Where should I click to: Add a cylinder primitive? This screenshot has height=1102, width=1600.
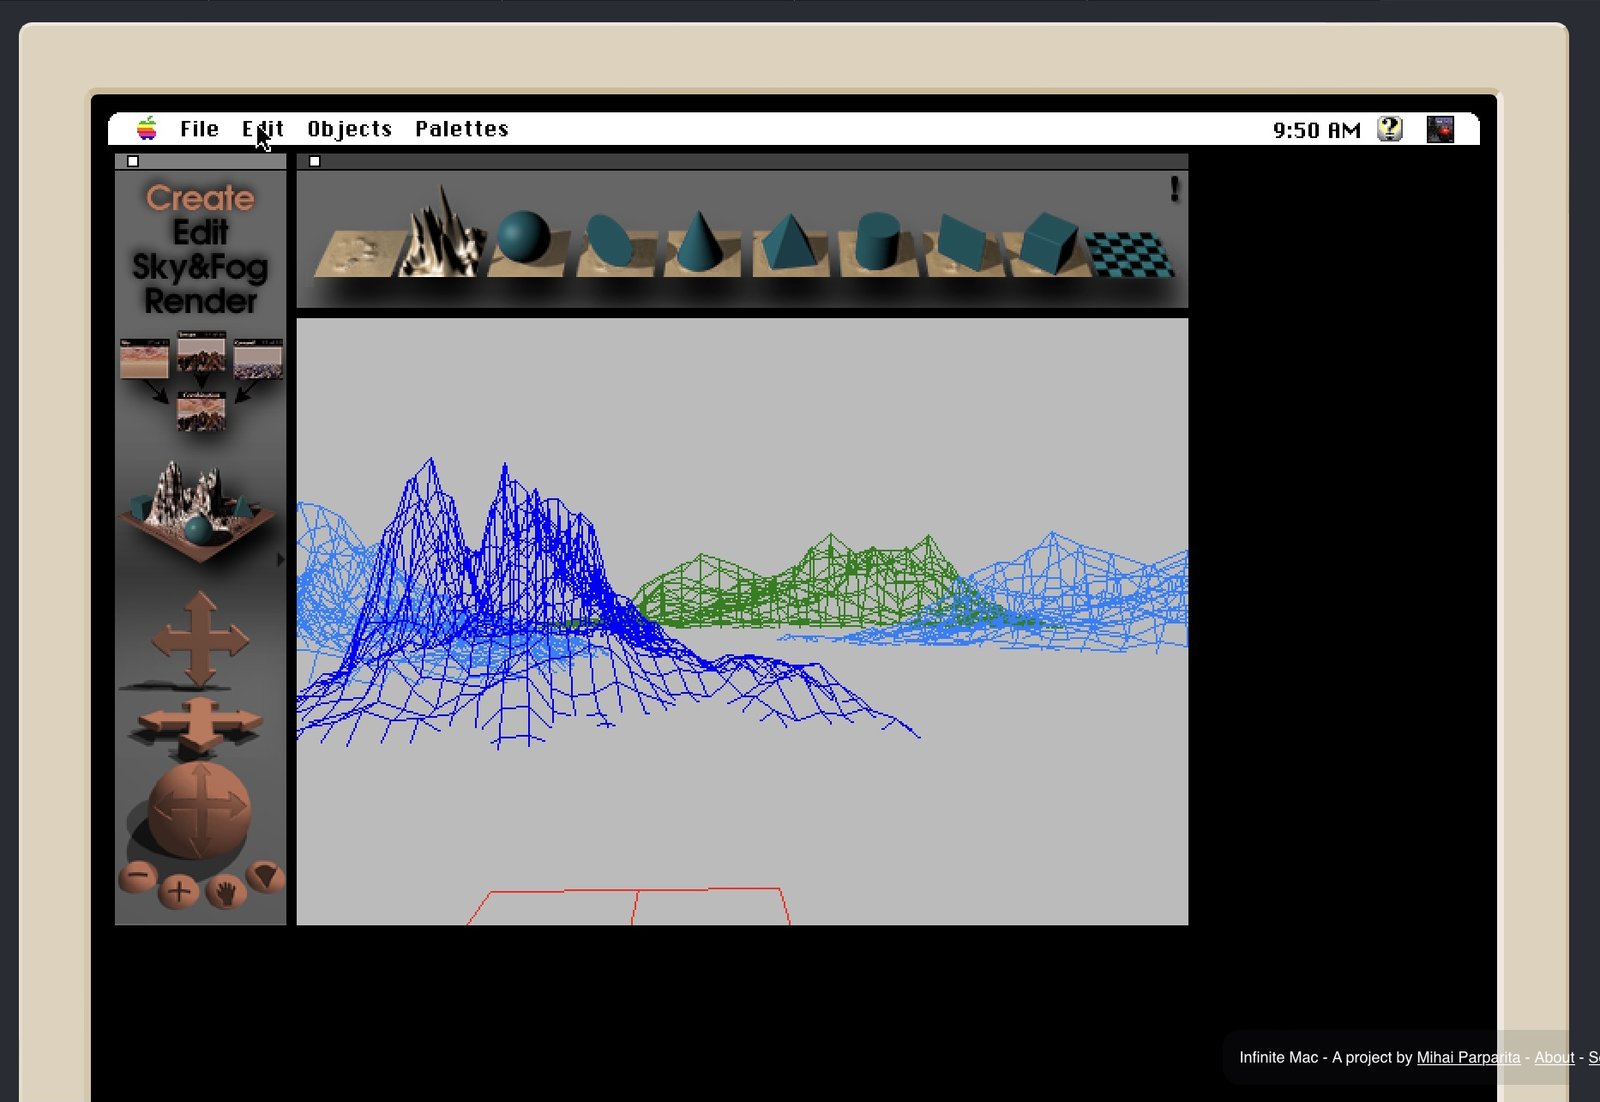[x=877, y=242]
